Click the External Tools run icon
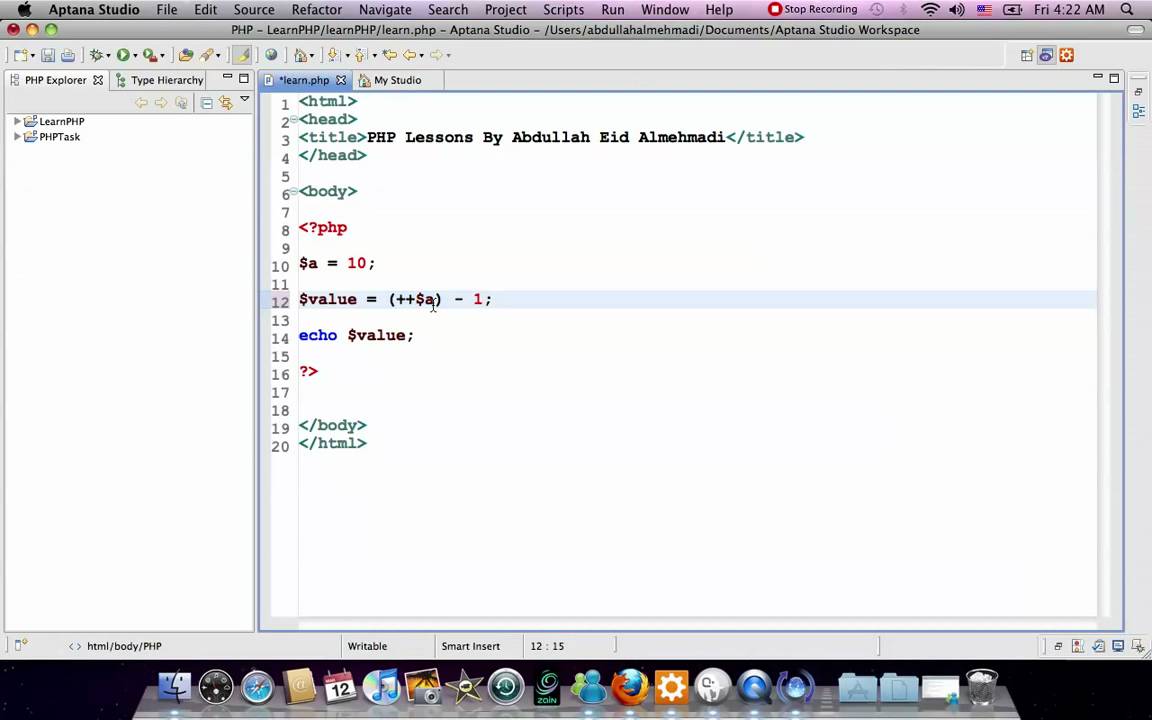The image size is (1152, 720). [150, 55]
